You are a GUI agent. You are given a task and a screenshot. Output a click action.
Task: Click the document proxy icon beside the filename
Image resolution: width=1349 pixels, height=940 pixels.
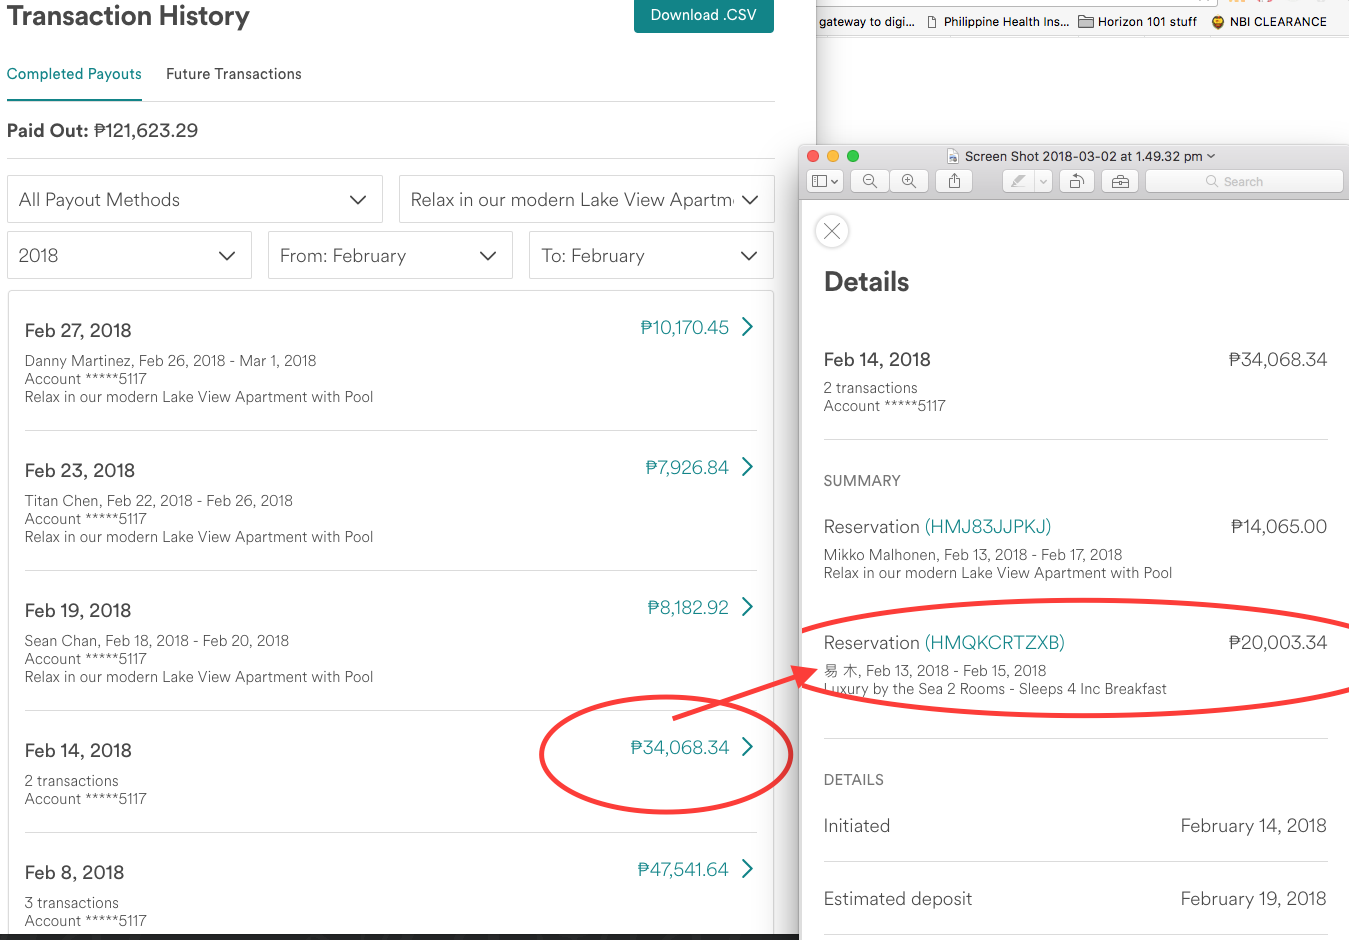tap(951, 156)
